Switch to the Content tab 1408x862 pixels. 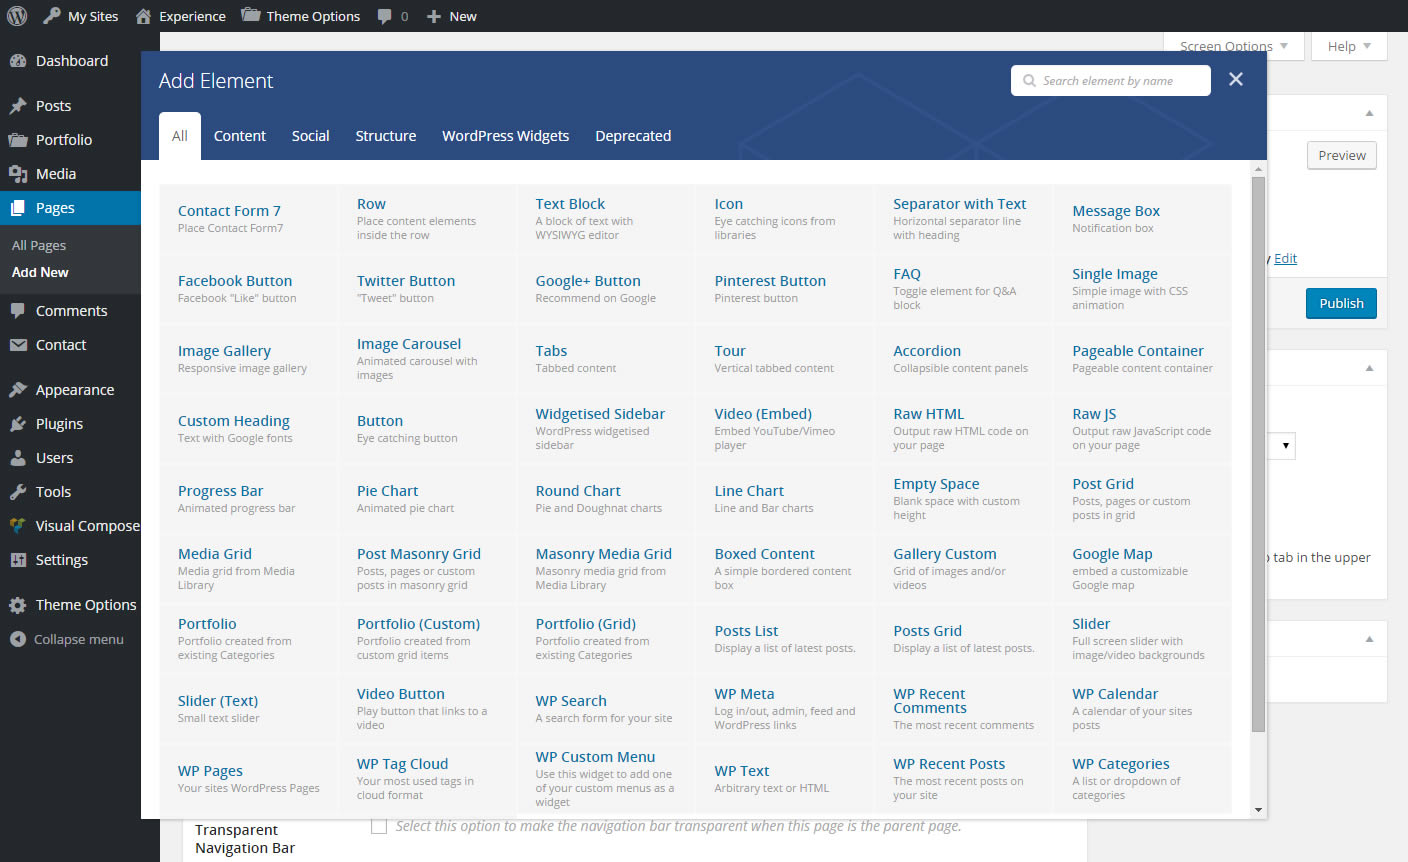tap(240, 136)
